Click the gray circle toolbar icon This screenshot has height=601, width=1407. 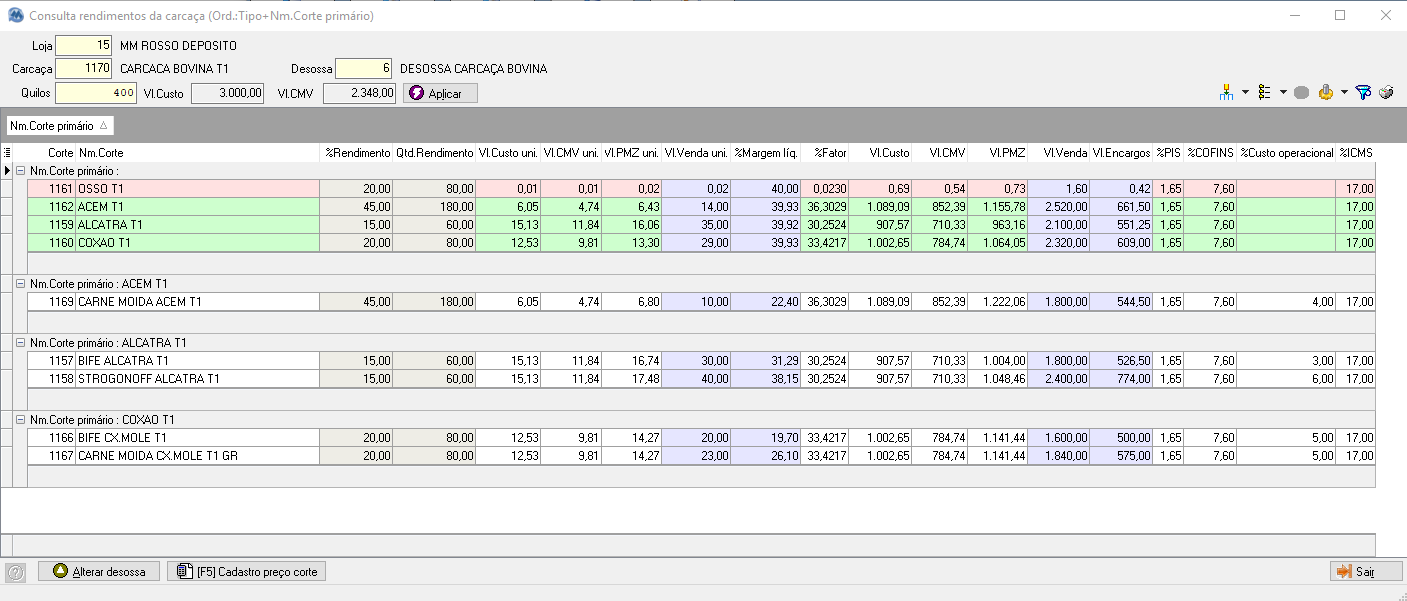pos(1301,92)
